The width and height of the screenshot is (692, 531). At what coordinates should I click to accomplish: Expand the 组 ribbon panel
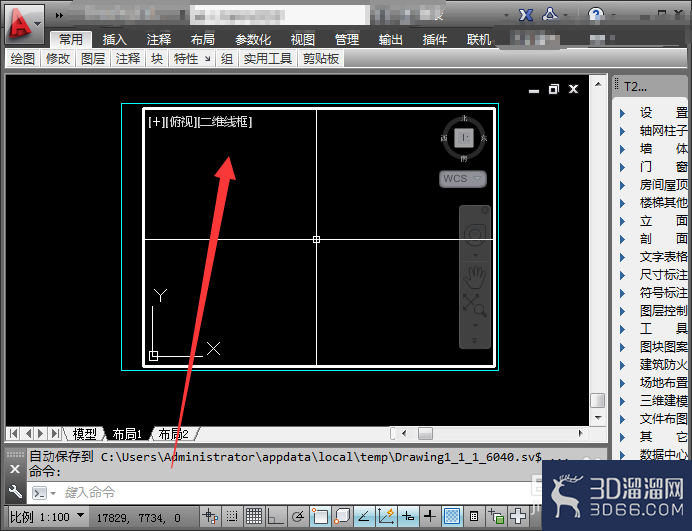click(227, 58)
